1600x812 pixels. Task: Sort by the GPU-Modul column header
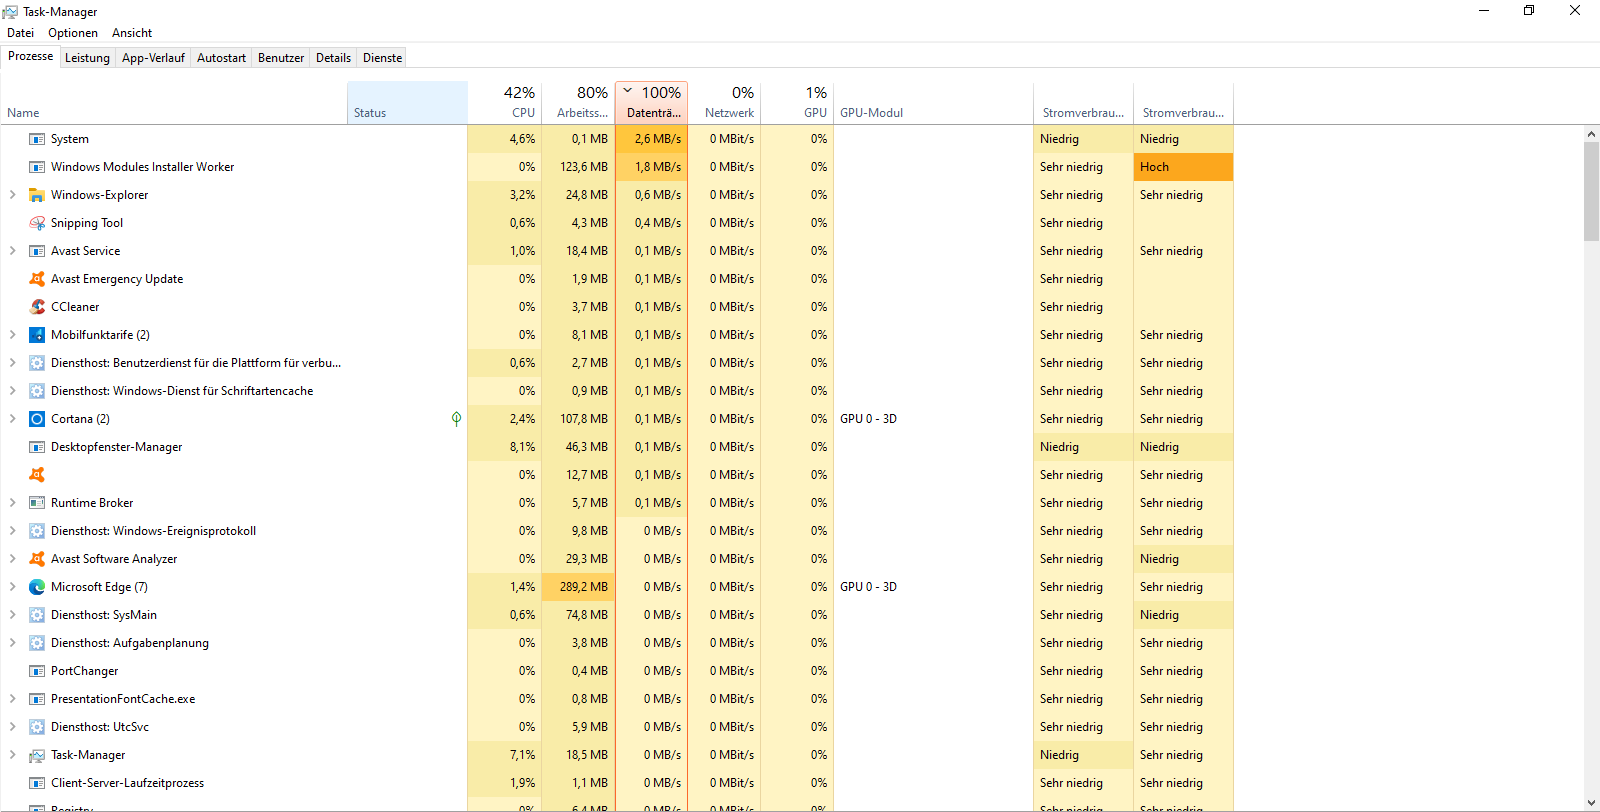pyautogui.click(x=933, y=103)
